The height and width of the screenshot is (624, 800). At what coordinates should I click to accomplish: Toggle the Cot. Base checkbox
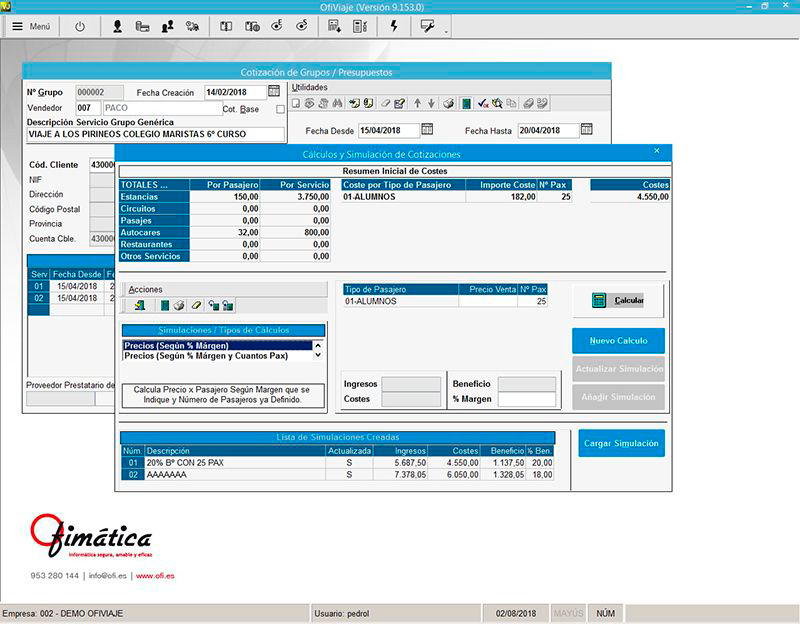click(x=280, y=109)
